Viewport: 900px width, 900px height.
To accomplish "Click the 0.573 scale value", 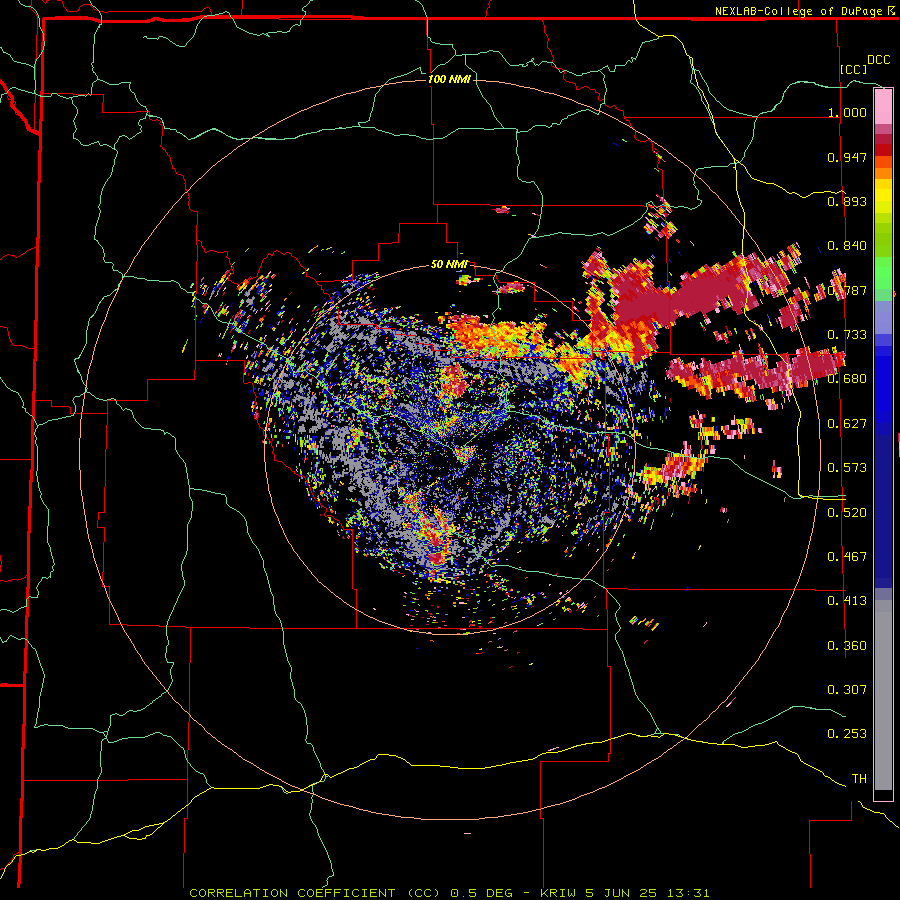I will point(847,468).
